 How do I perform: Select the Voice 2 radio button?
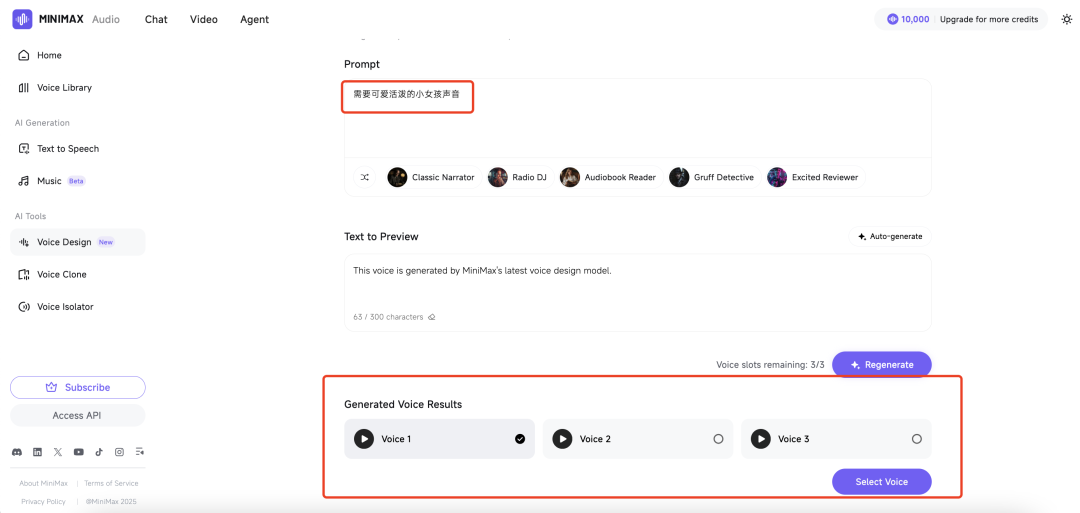point(718,439)
